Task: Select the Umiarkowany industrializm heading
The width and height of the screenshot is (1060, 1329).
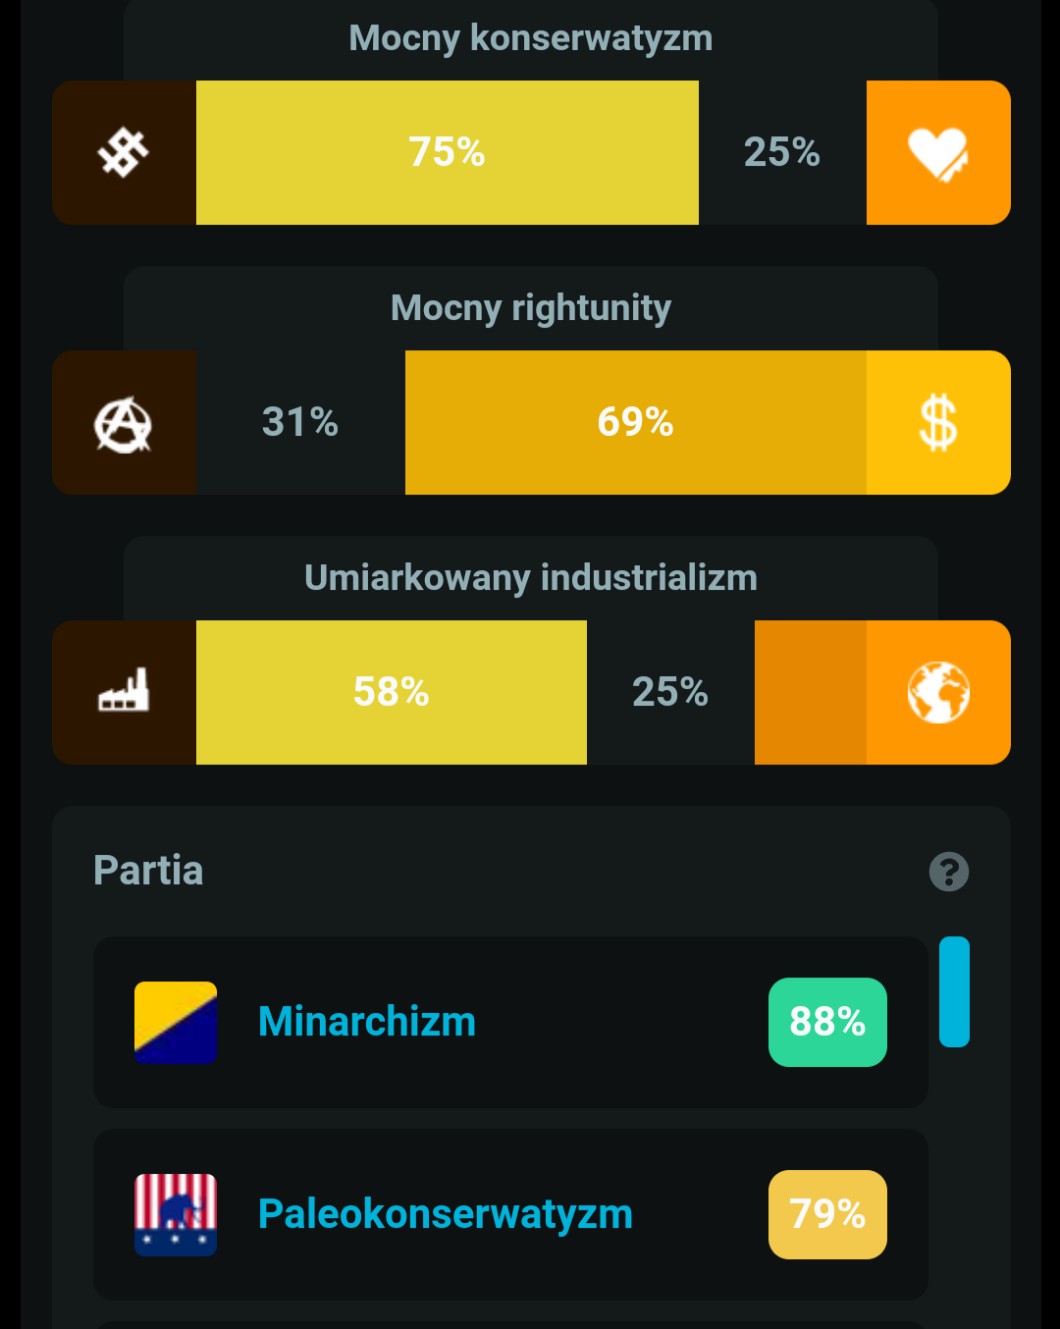Action: tap(530, 578)
